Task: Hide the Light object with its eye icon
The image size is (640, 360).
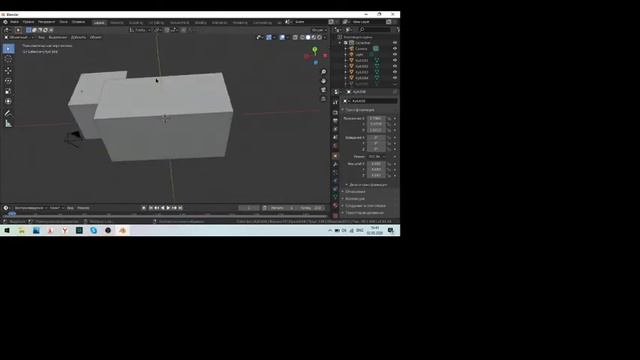Action: (395, 54)
